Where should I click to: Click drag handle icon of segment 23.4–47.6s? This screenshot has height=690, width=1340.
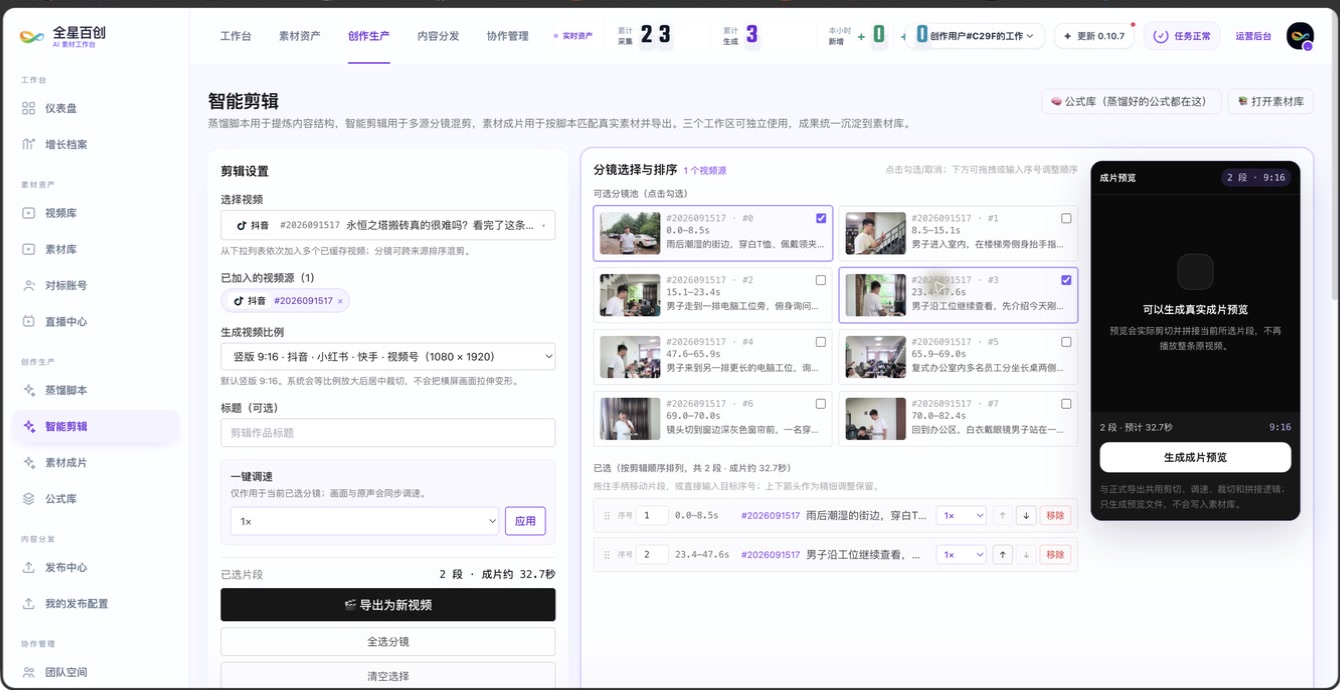pyautogui.click(x=607, y=554)
